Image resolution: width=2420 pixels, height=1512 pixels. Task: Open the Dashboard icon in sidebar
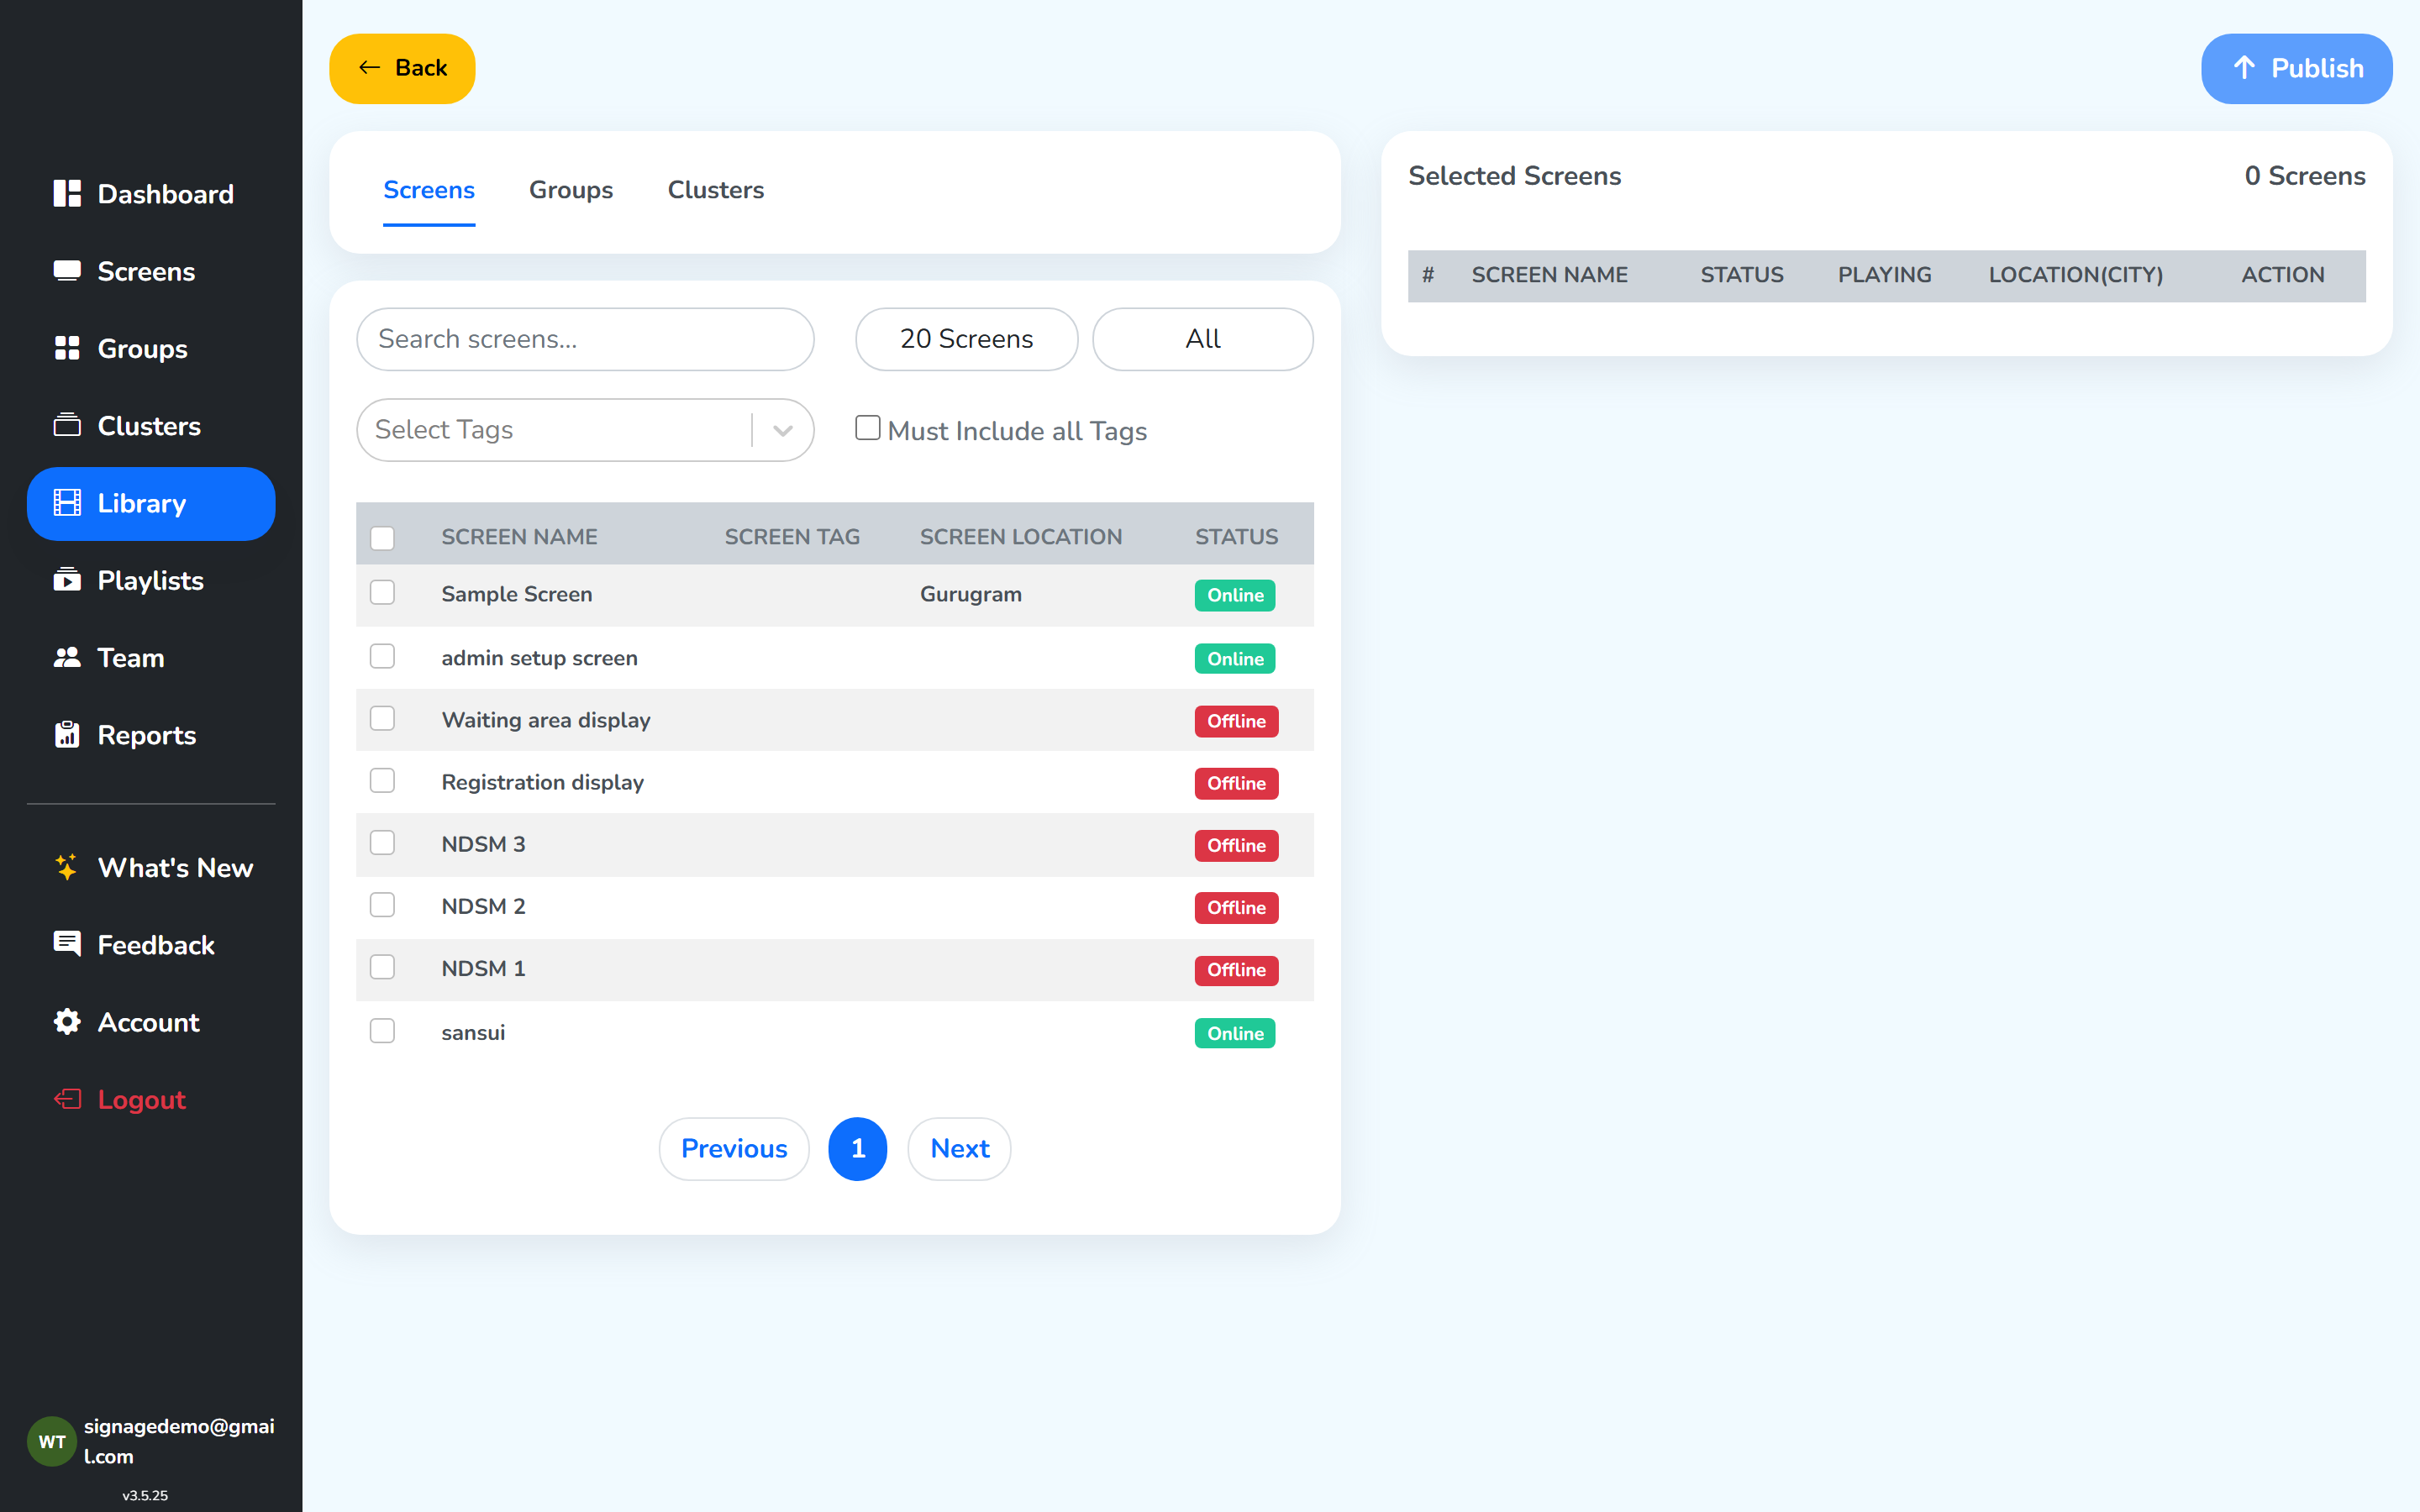click(x=67, y=193)
